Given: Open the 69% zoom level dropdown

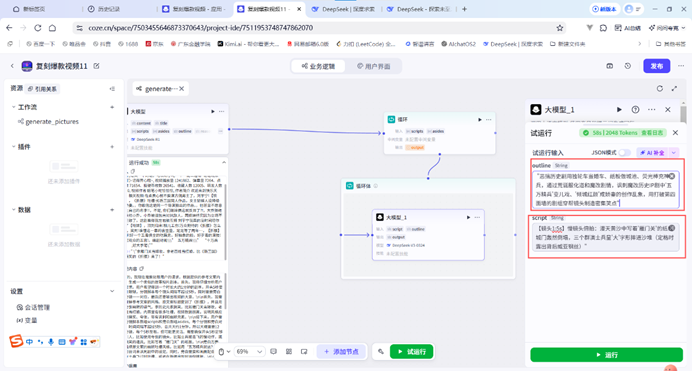Looking at the screenshot, I should 249,352.
